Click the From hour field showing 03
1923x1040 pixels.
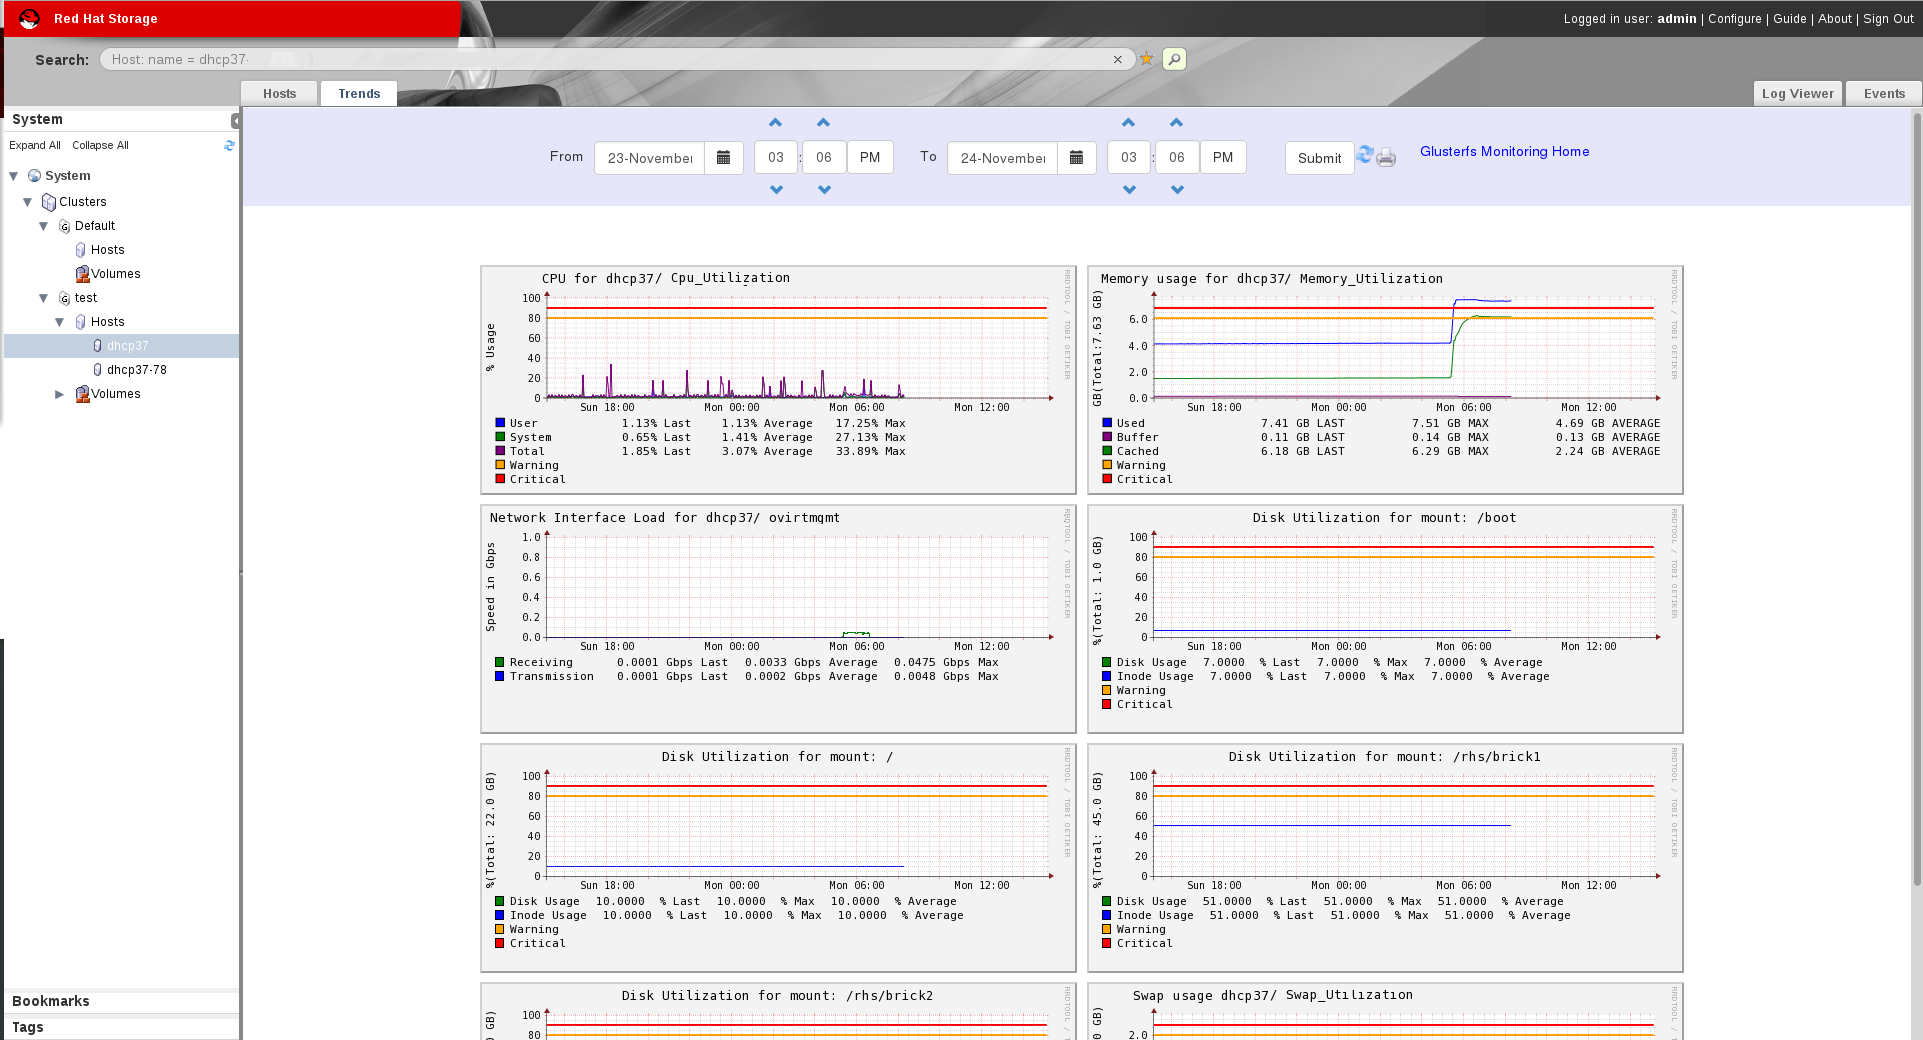click(x=776, y=157)
